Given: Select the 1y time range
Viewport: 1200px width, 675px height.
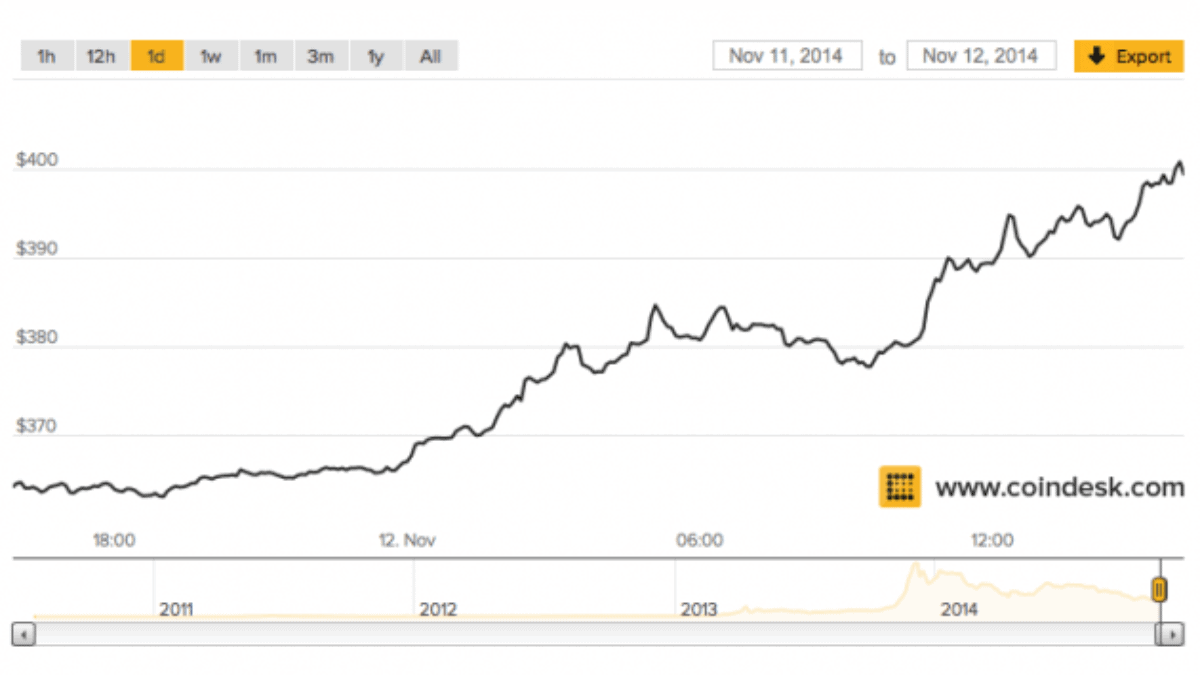Looking at the screenshot, I should point(376,56).
